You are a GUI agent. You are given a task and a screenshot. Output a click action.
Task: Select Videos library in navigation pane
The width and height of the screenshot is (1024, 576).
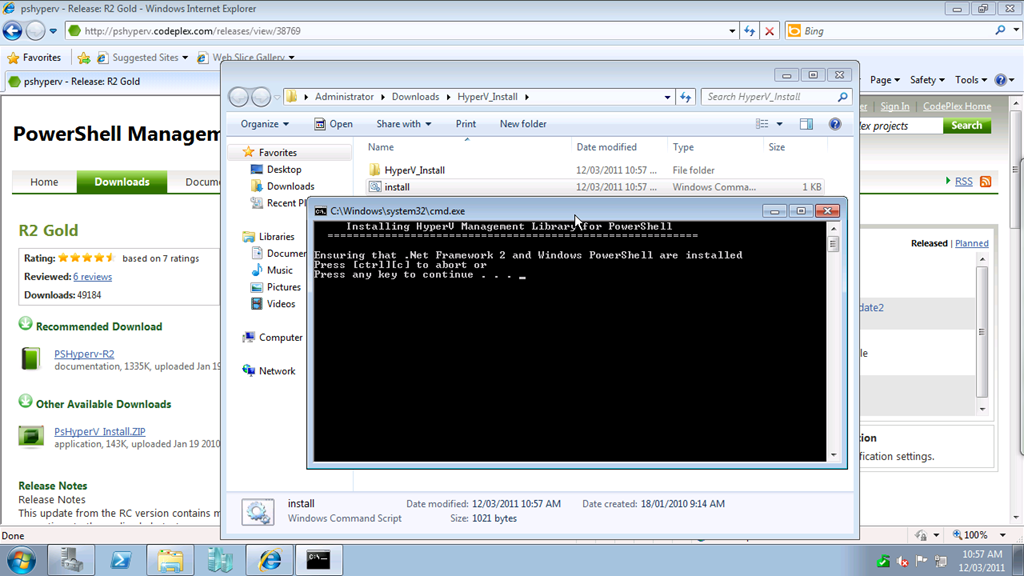tap(281, 304)
